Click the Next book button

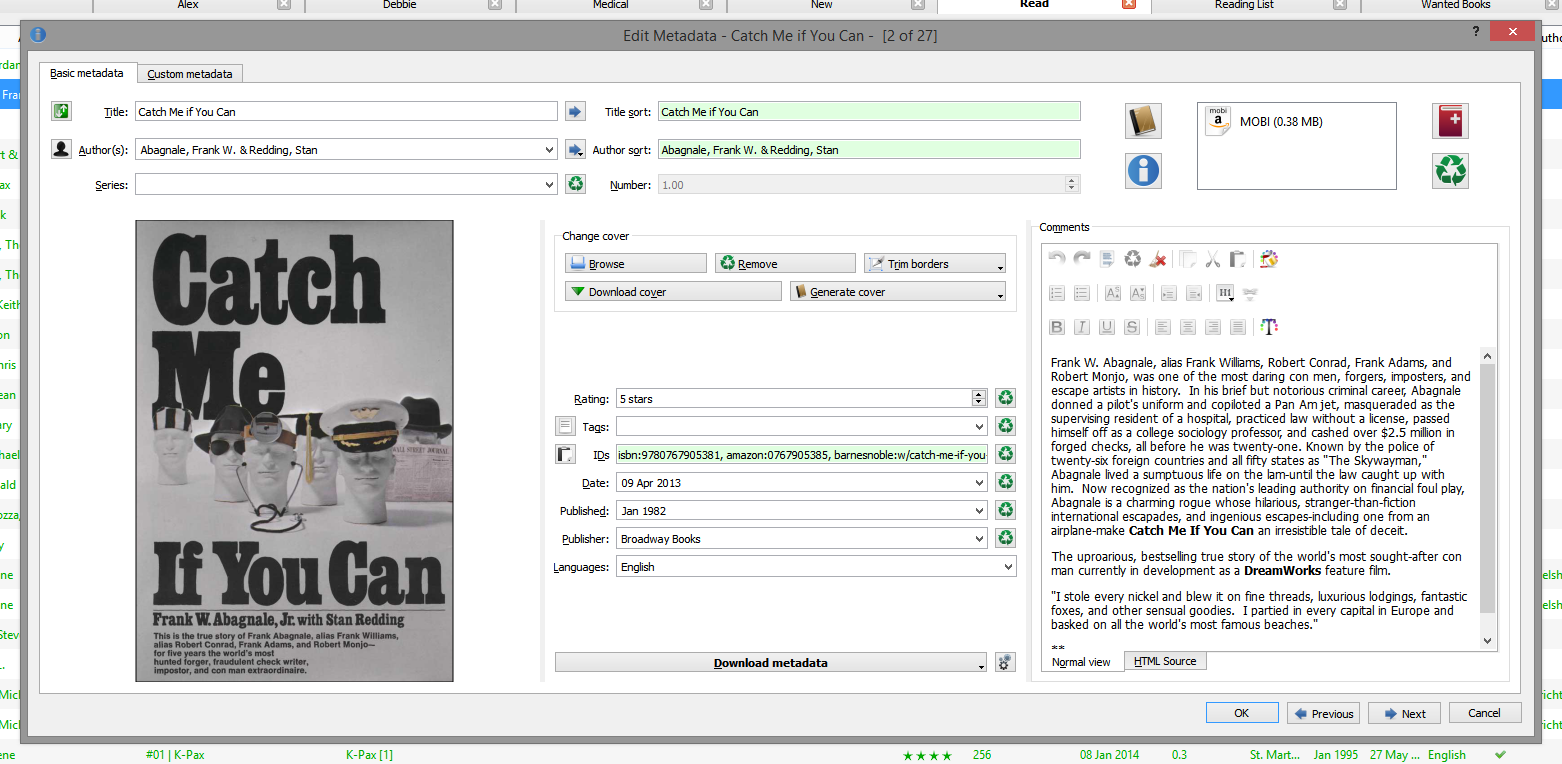[x=1404, y=713]
